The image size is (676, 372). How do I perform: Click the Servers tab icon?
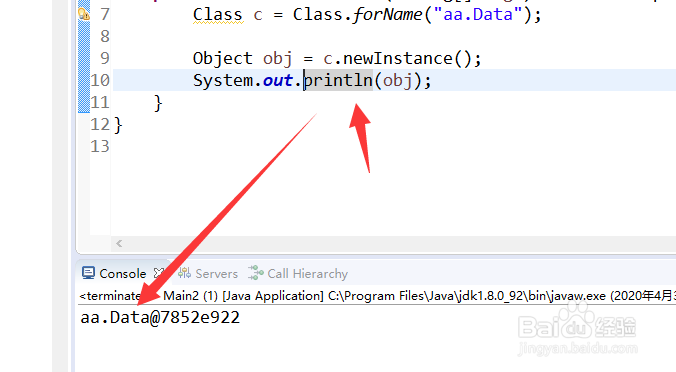pos(185,273)
